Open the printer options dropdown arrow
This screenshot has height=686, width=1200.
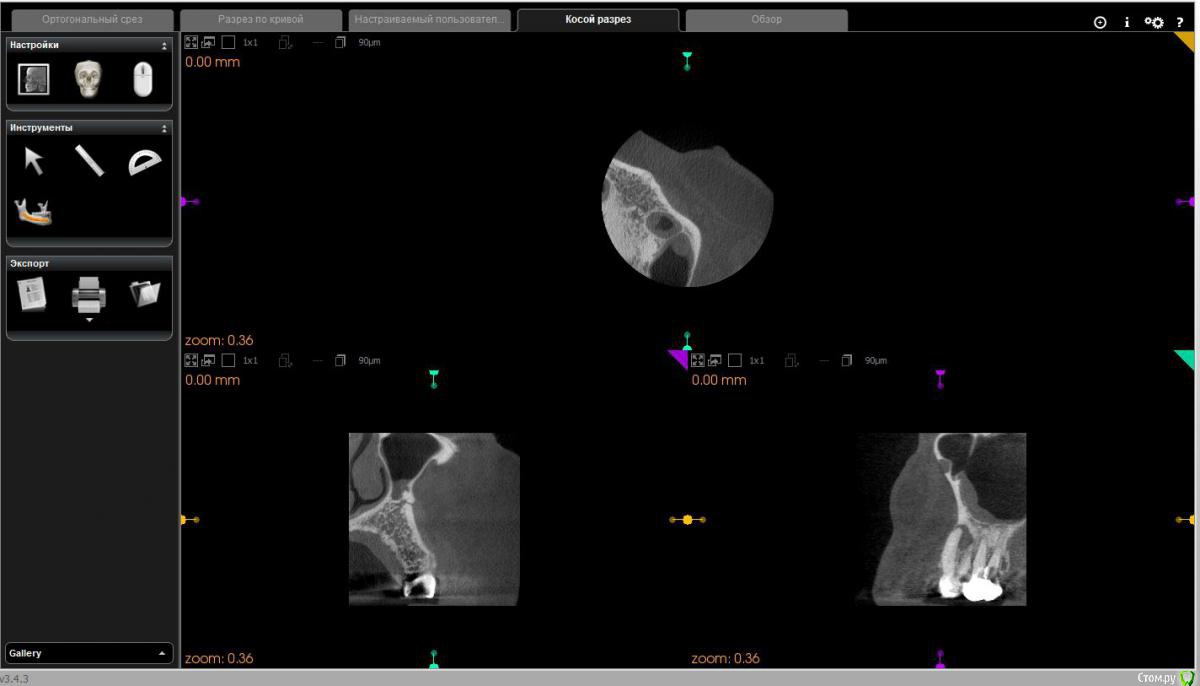click(x=89, y=320)
